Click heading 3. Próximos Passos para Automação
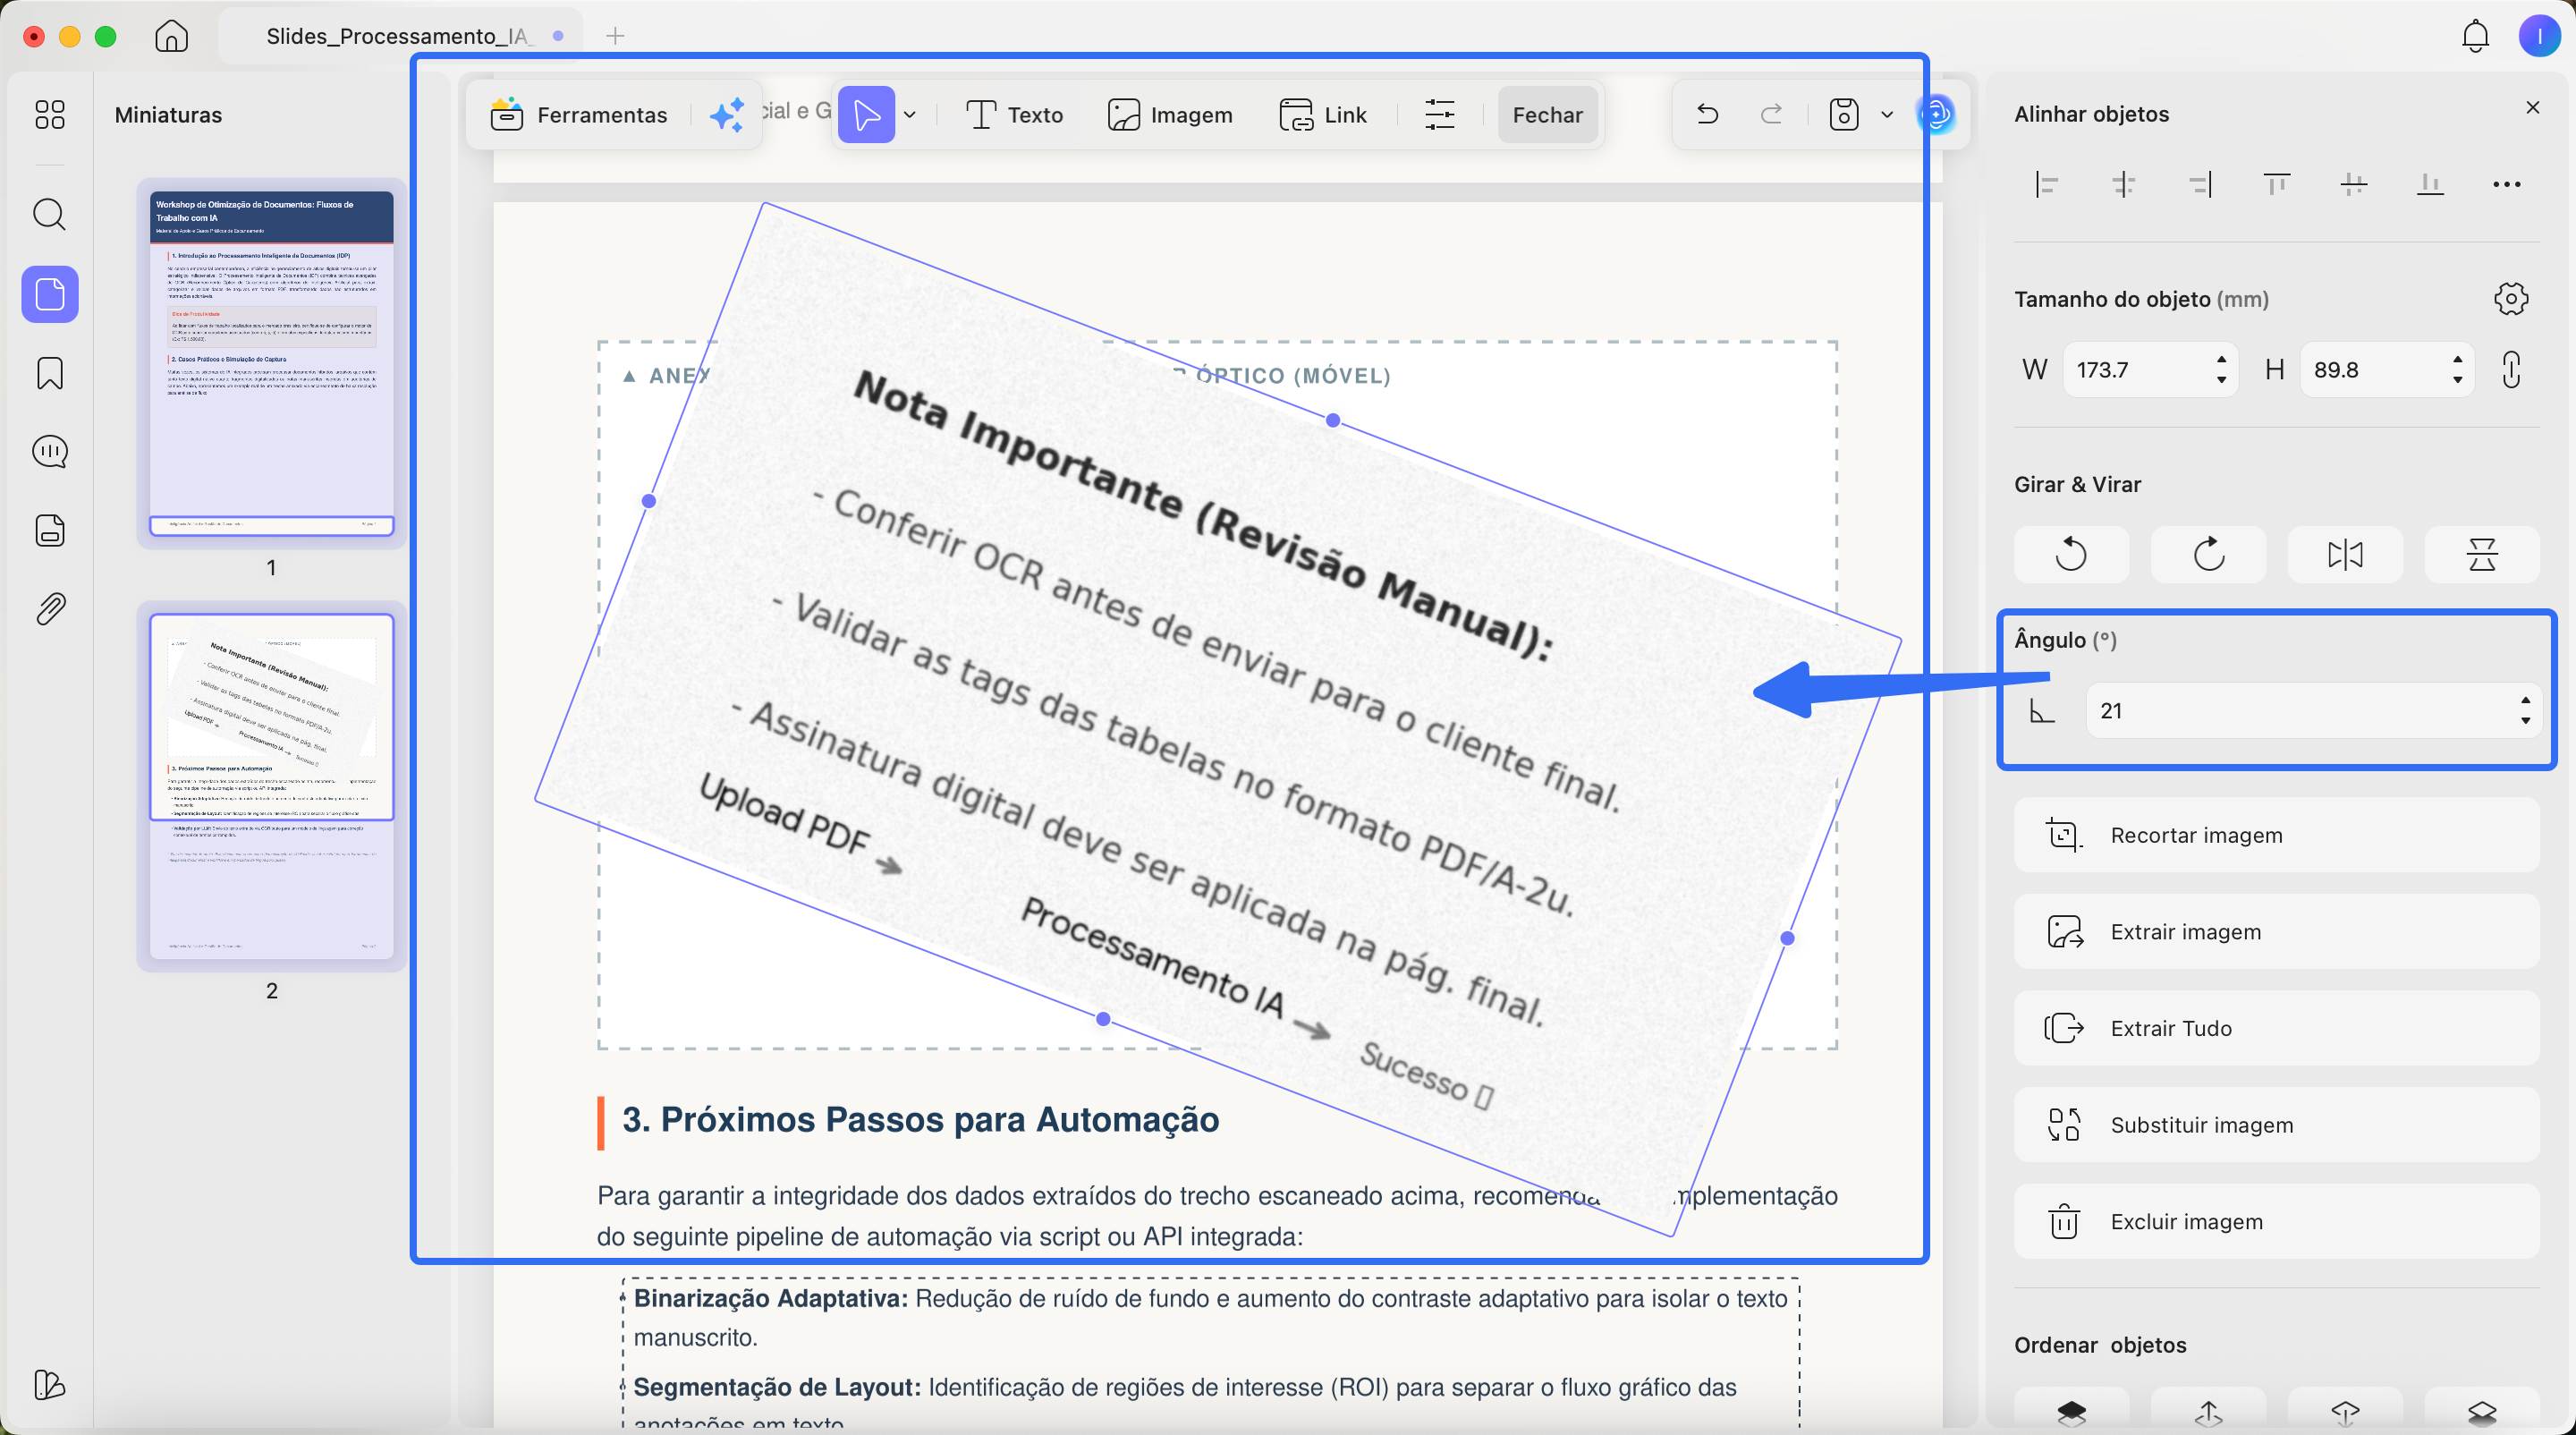 click(x=920, y=1120)
